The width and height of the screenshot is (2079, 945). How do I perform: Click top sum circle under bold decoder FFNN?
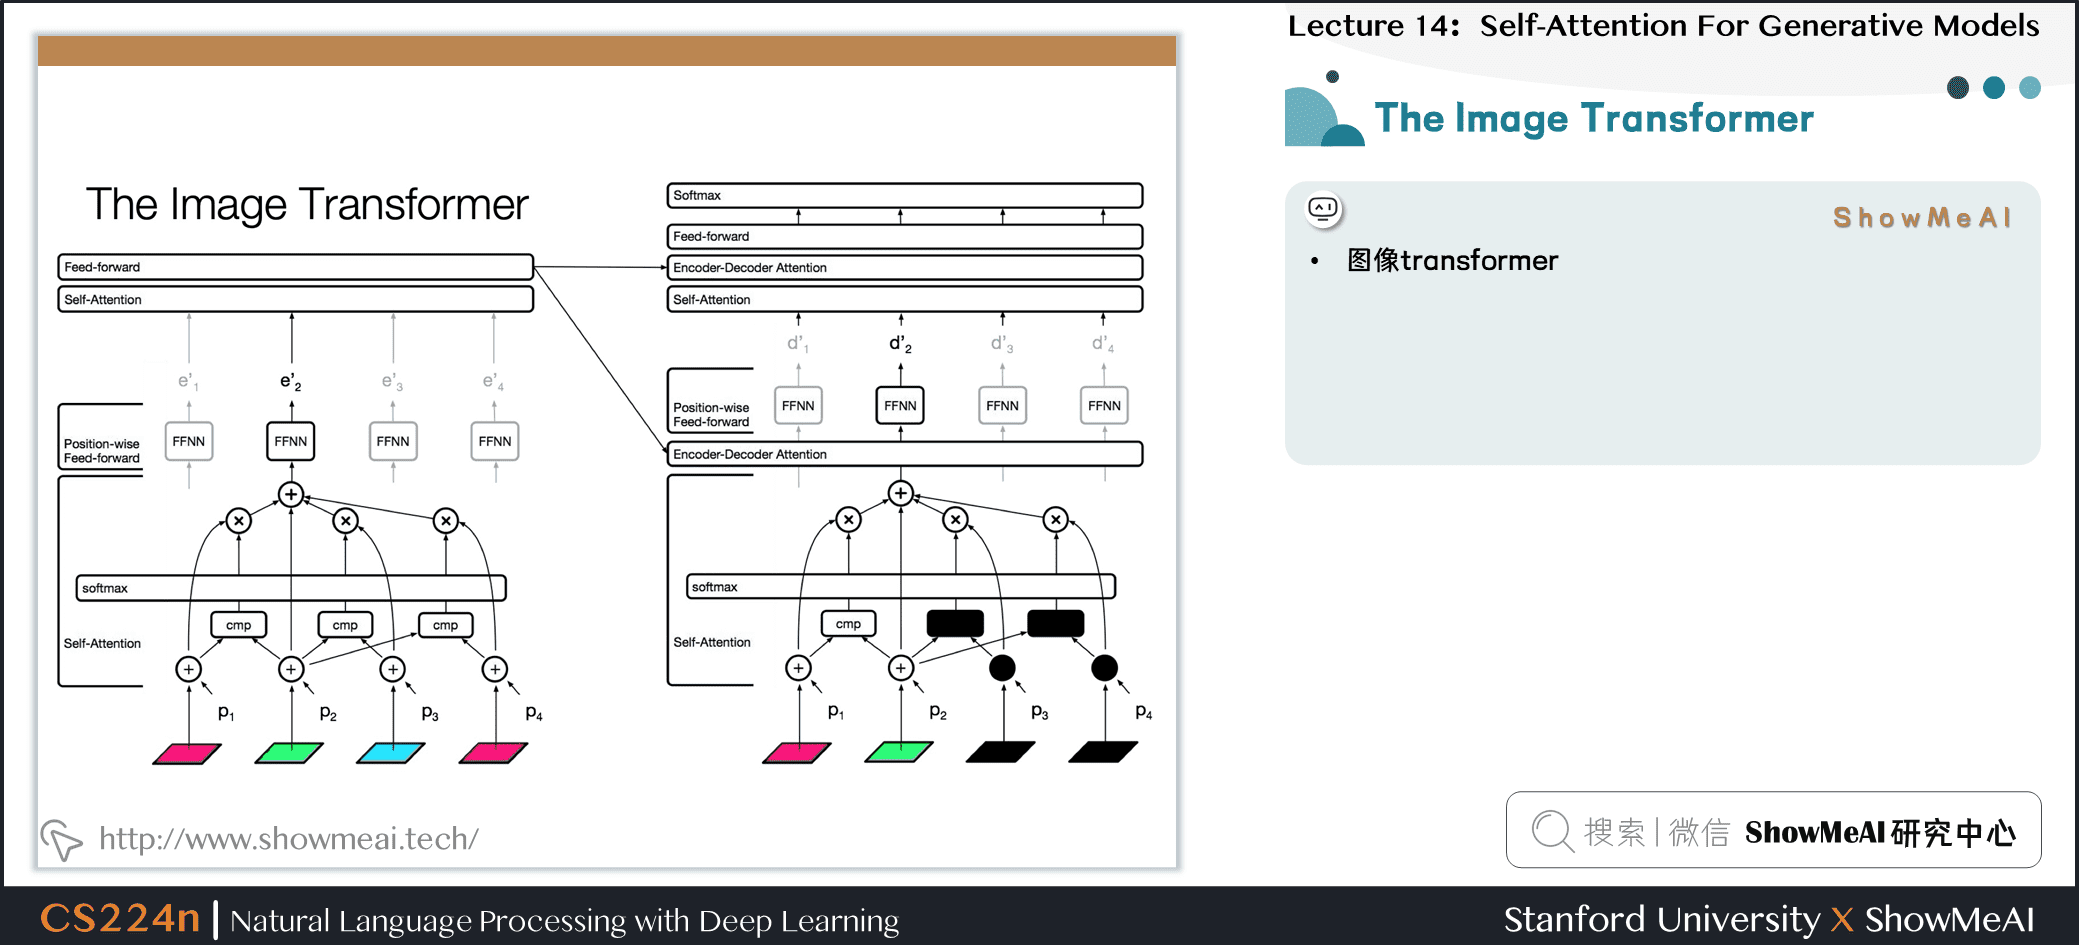click(x=901, y=493)
